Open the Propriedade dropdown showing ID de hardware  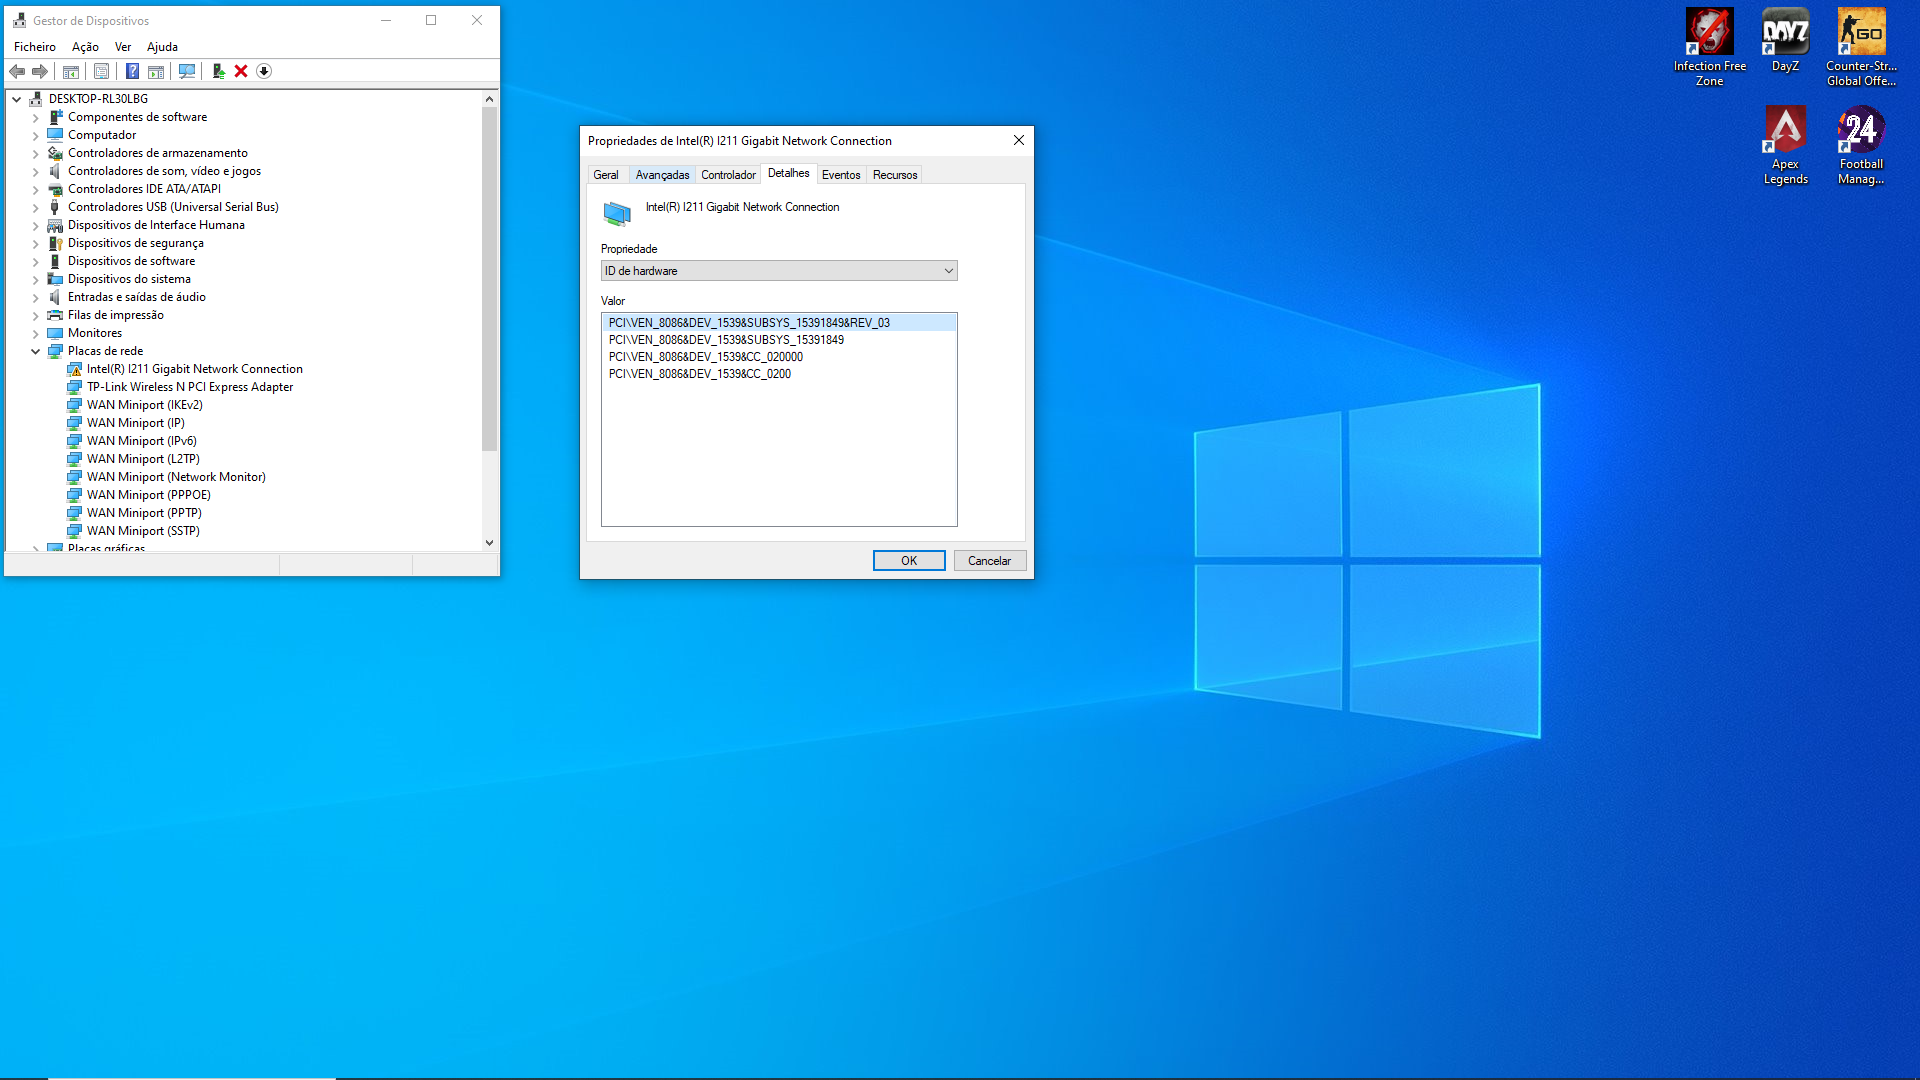click(x=779, y=271)
